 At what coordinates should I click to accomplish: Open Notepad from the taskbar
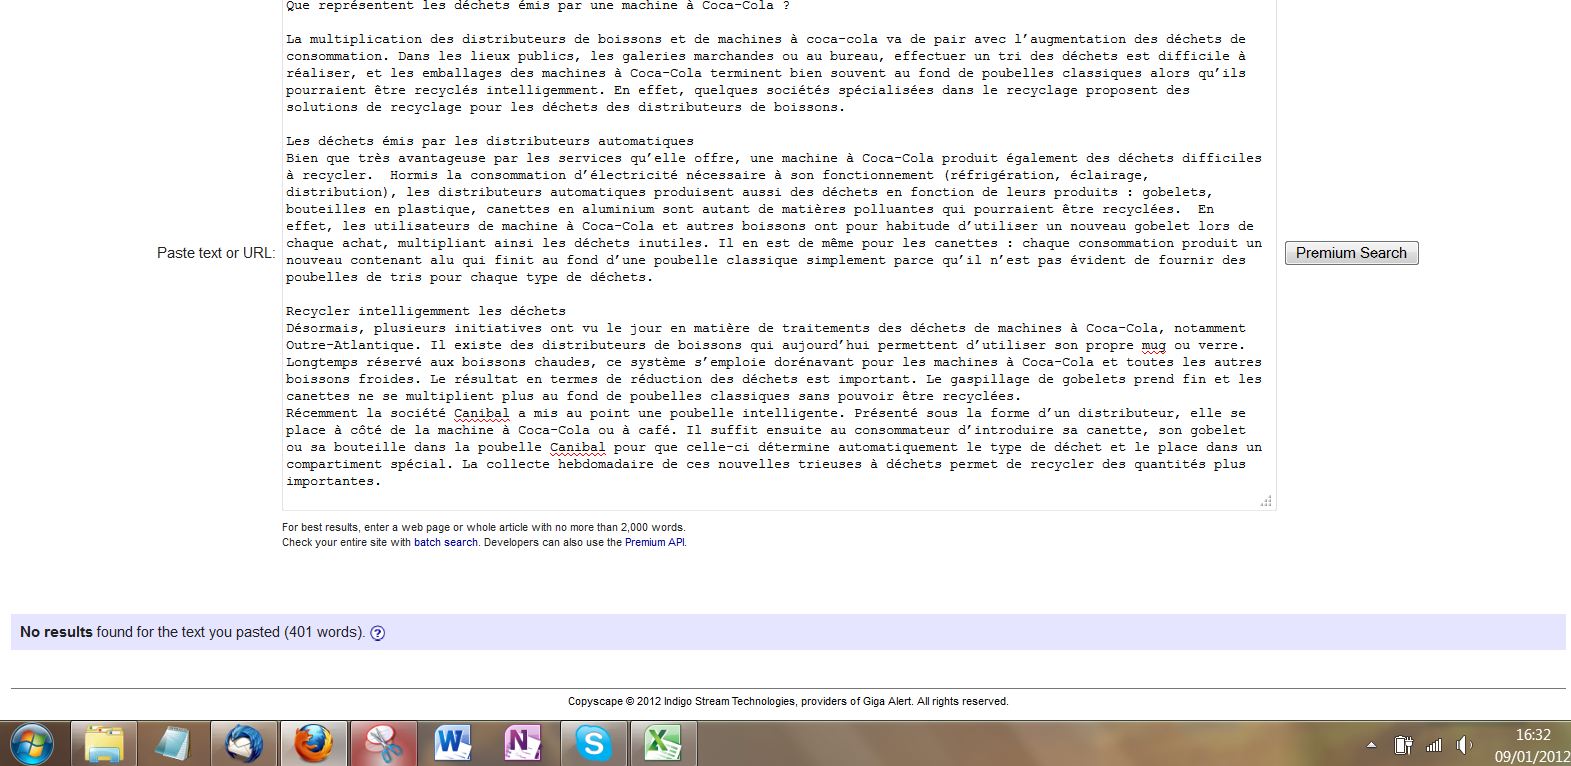(x=173, y=744)
